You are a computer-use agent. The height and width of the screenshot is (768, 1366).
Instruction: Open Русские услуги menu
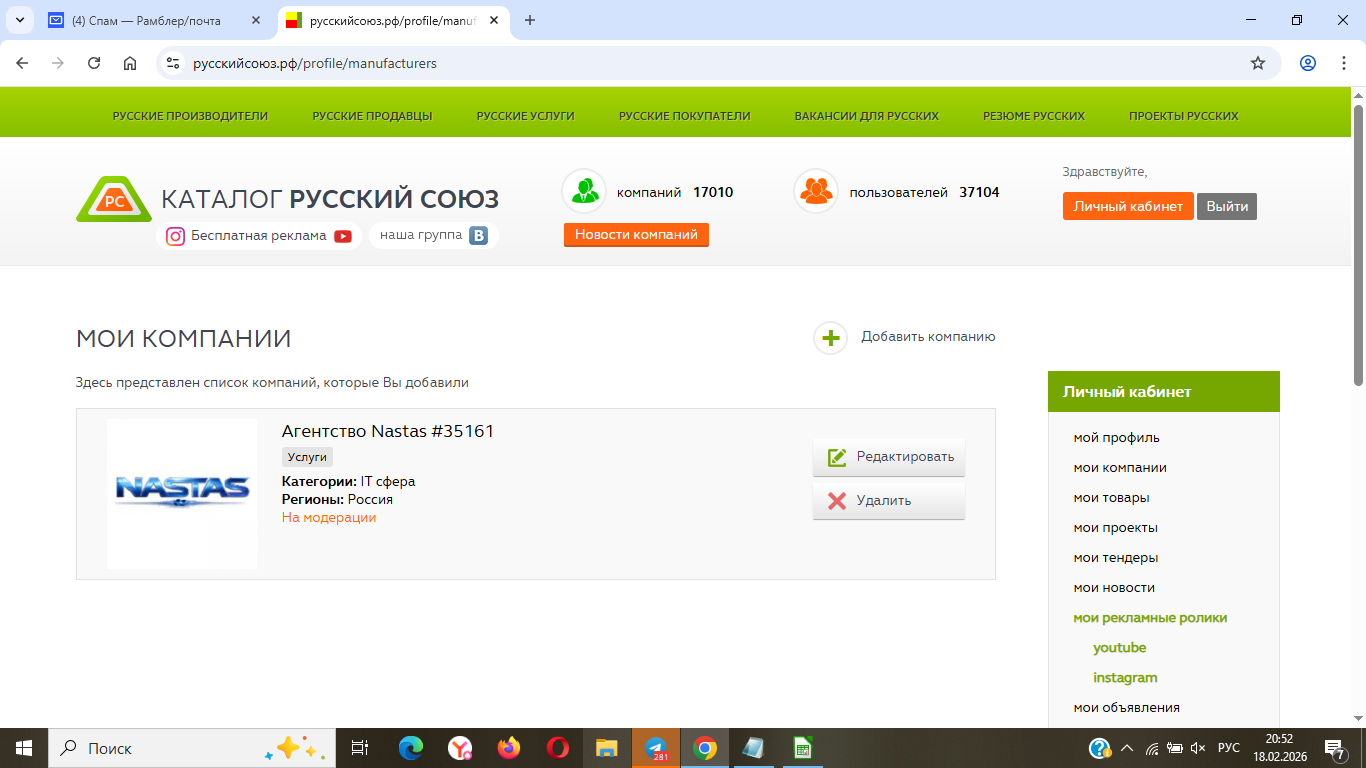tap(525, 116)
